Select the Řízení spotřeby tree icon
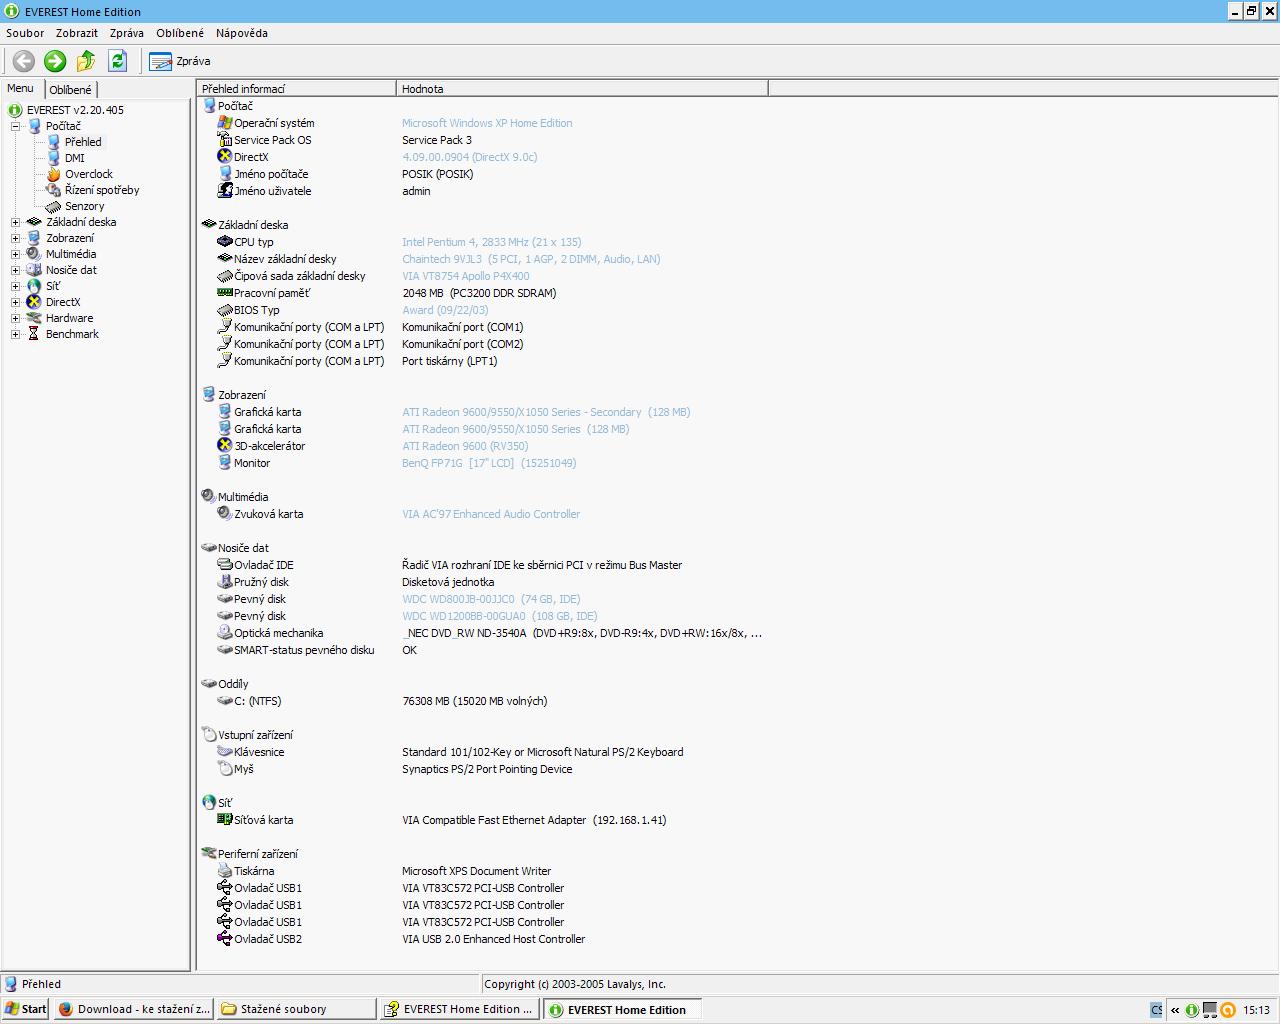1280x1024 pixels. (54, 190)
